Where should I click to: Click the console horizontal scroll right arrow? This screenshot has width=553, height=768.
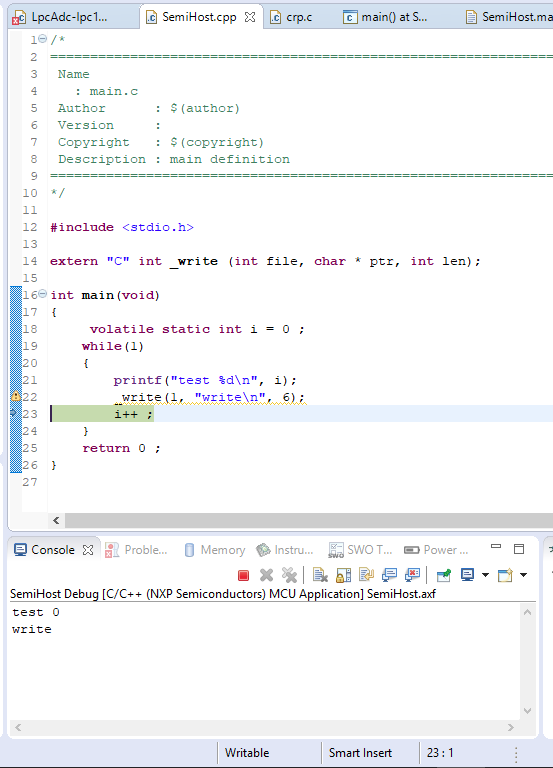[x=511, y=727]
